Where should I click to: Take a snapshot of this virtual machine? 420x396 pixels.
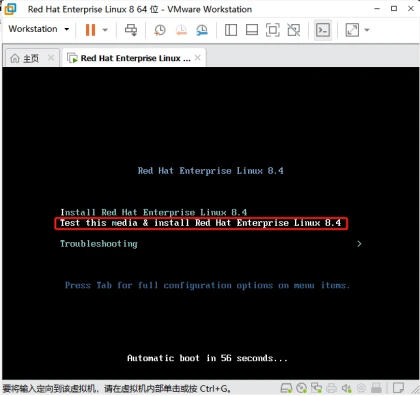point(160,30)
